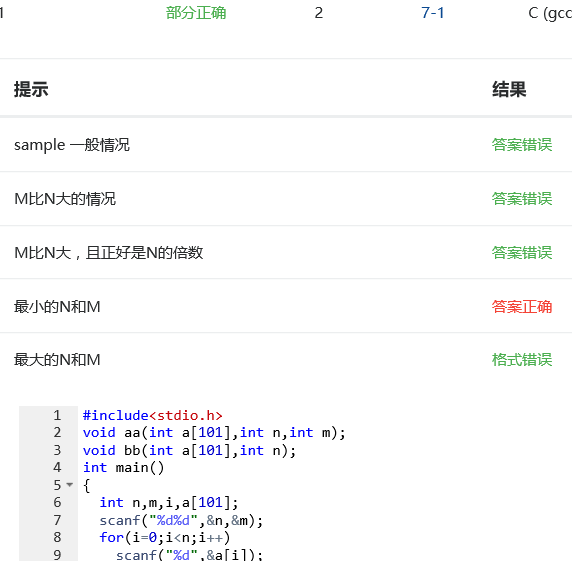
Task: Click line number 9 in the gutter
Action: pyautogui.click(x=57, y=555)
